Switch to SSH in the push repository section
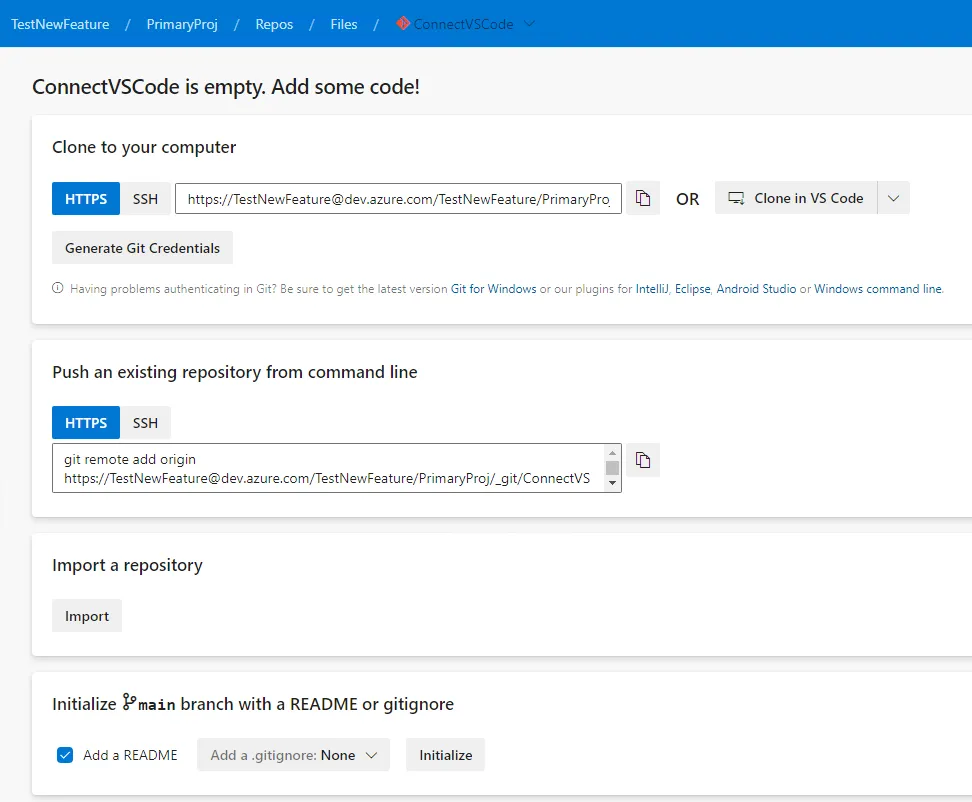Screen dimensions: 972x802 coord(145,423)
